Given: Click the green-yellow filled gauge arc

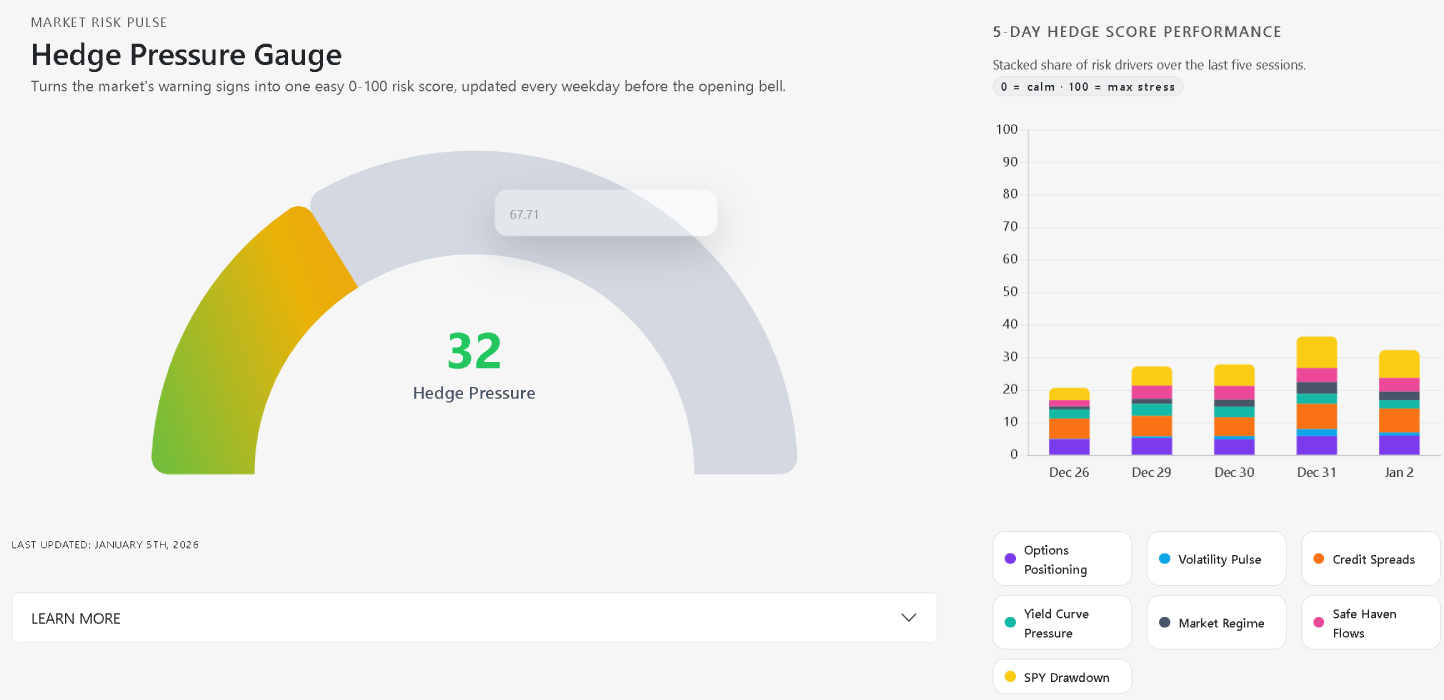Looking at the screenshot, I should click(230, 340).
